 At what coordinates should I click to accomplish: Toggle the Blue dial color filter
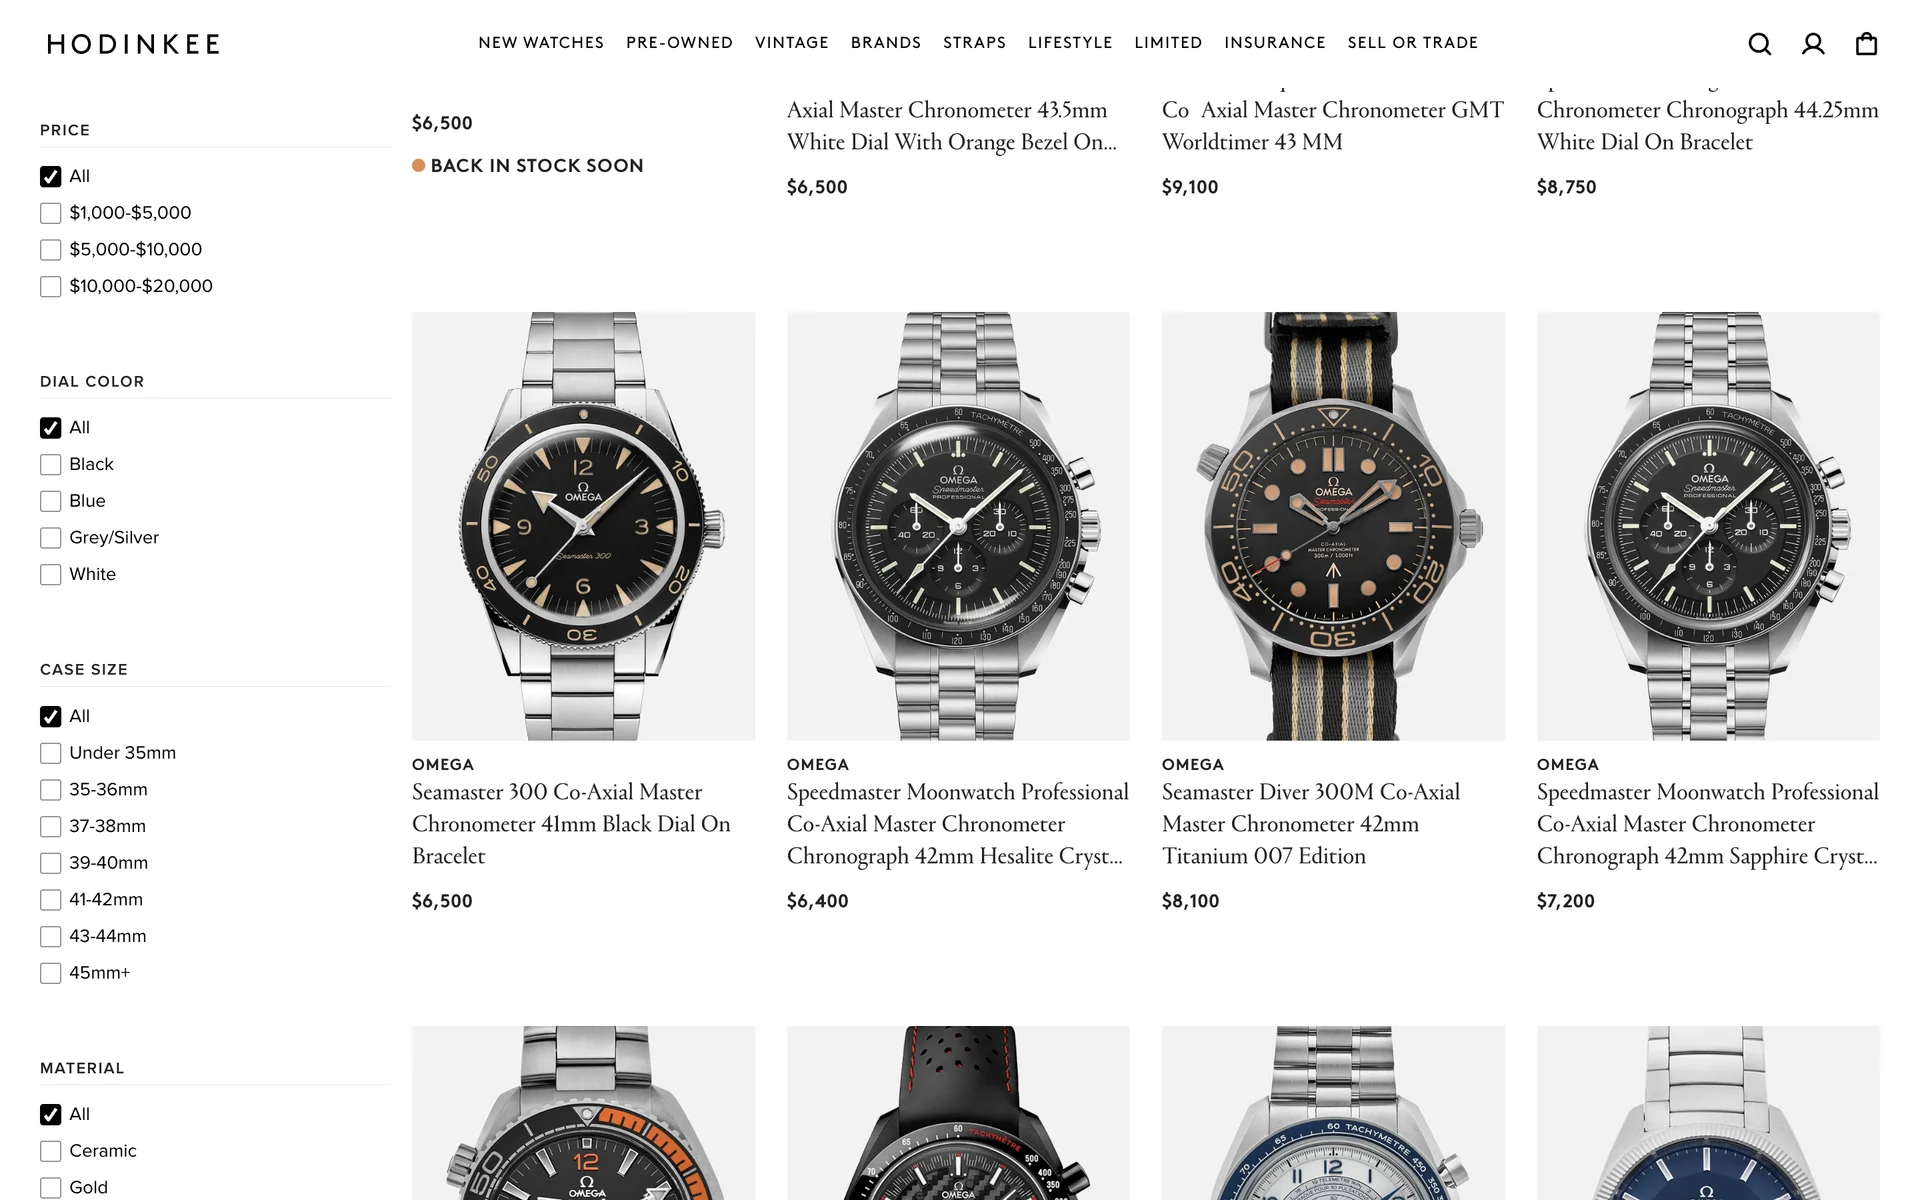click(x=51, y=501)
